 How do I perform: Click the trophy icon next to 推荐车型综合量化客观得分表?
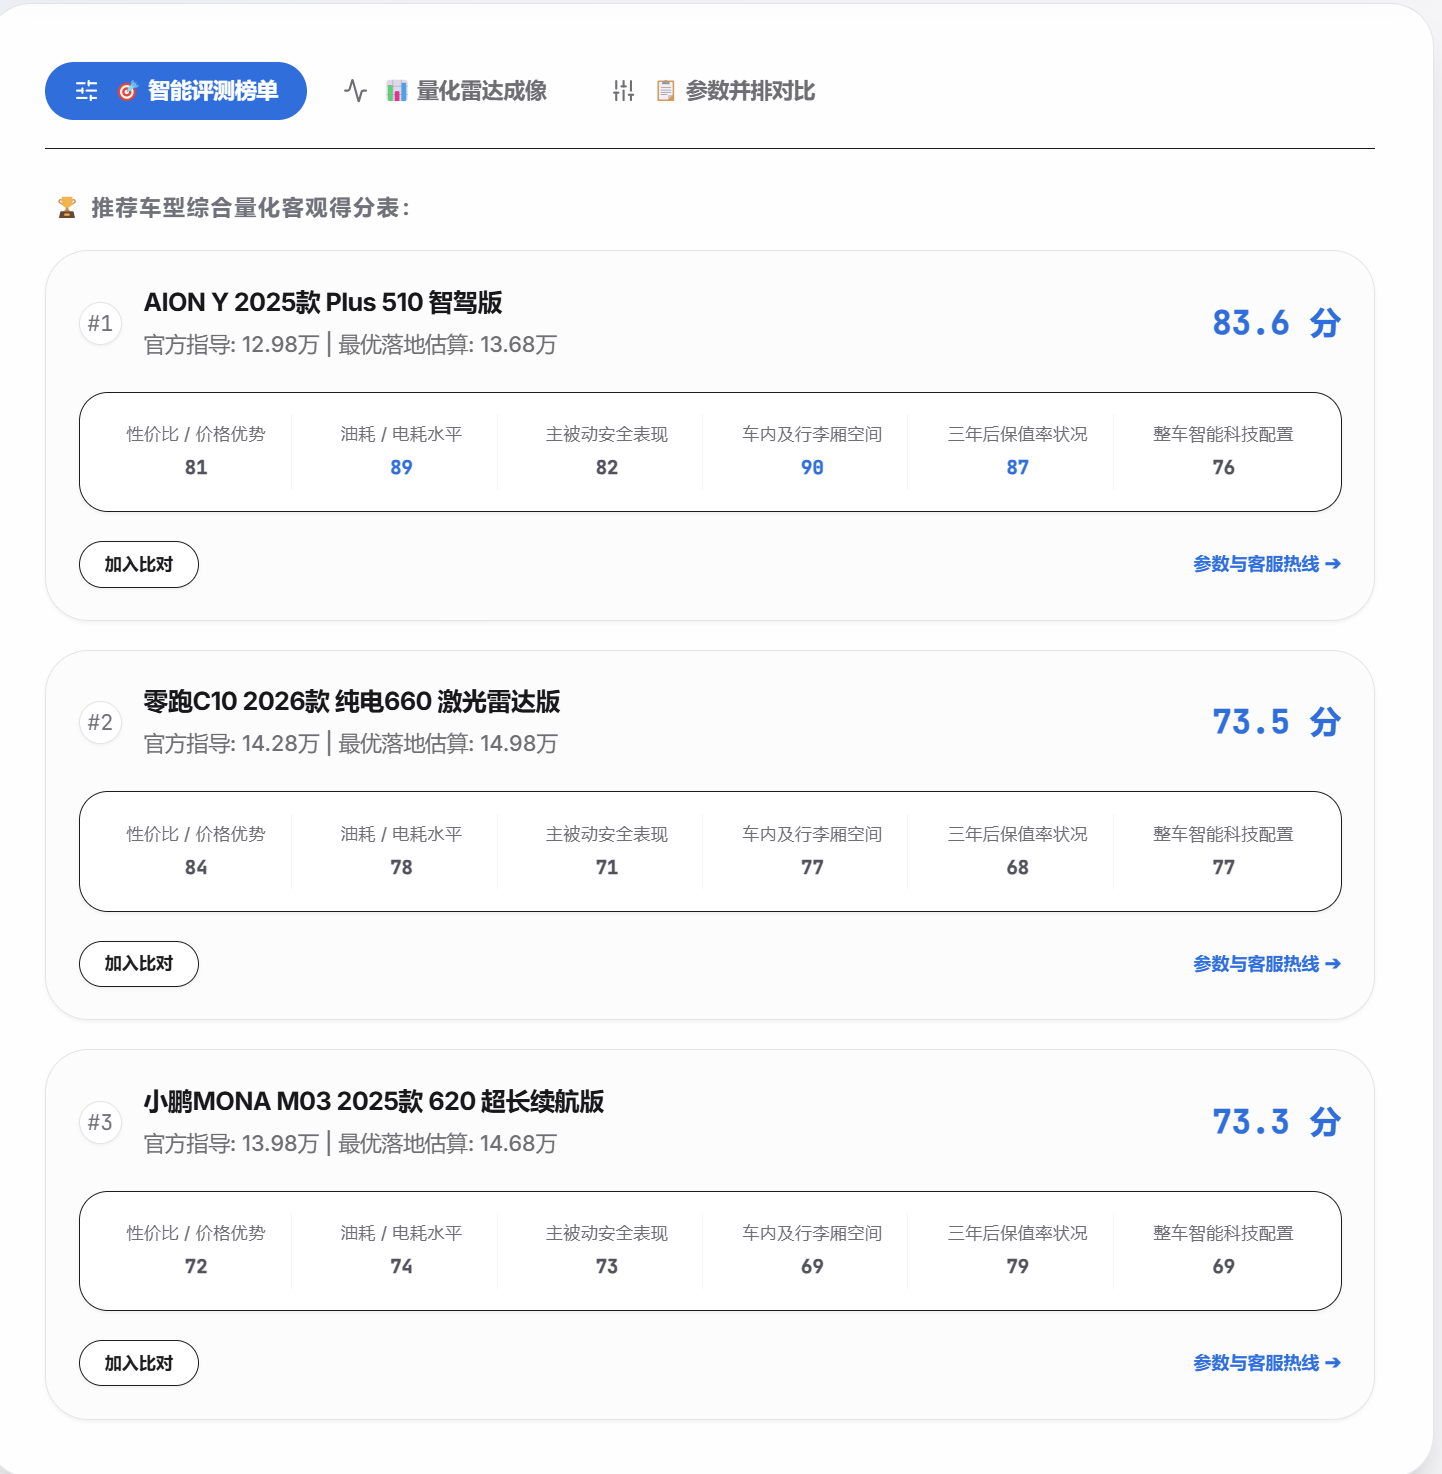[x=67, y=208]
